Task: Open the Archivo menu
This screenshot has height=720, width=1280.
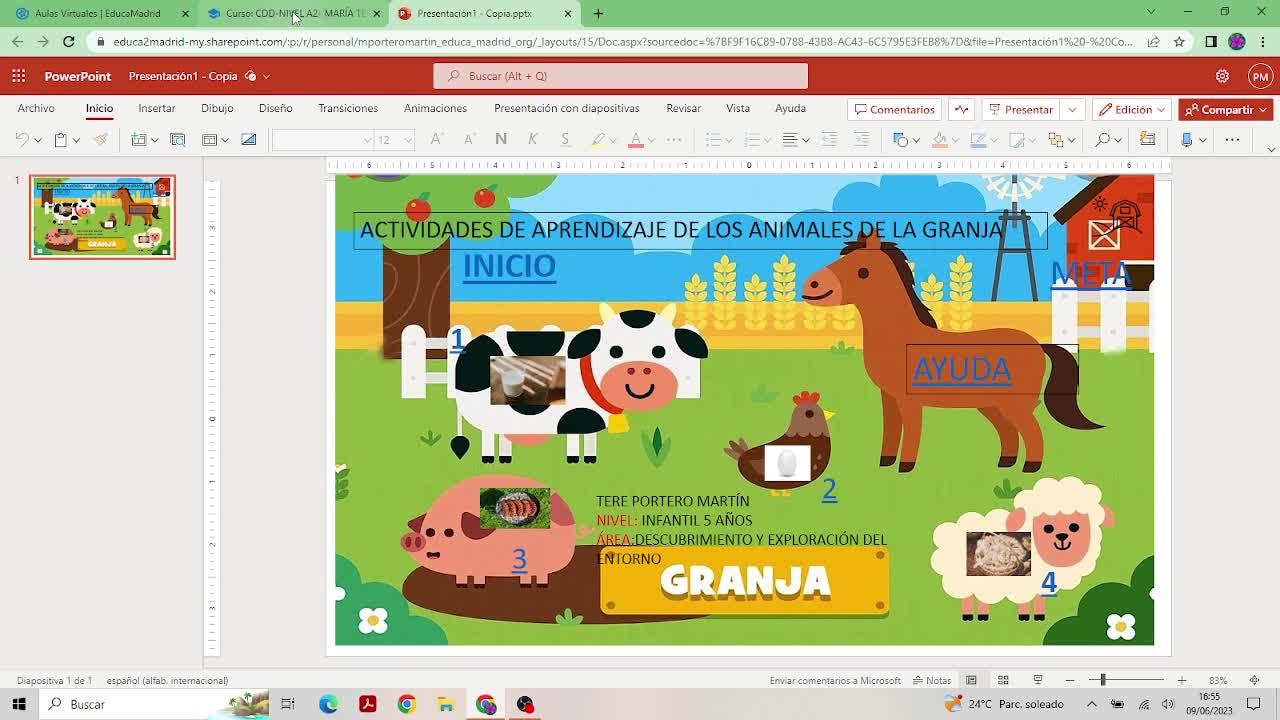Action: coord(36,108)
